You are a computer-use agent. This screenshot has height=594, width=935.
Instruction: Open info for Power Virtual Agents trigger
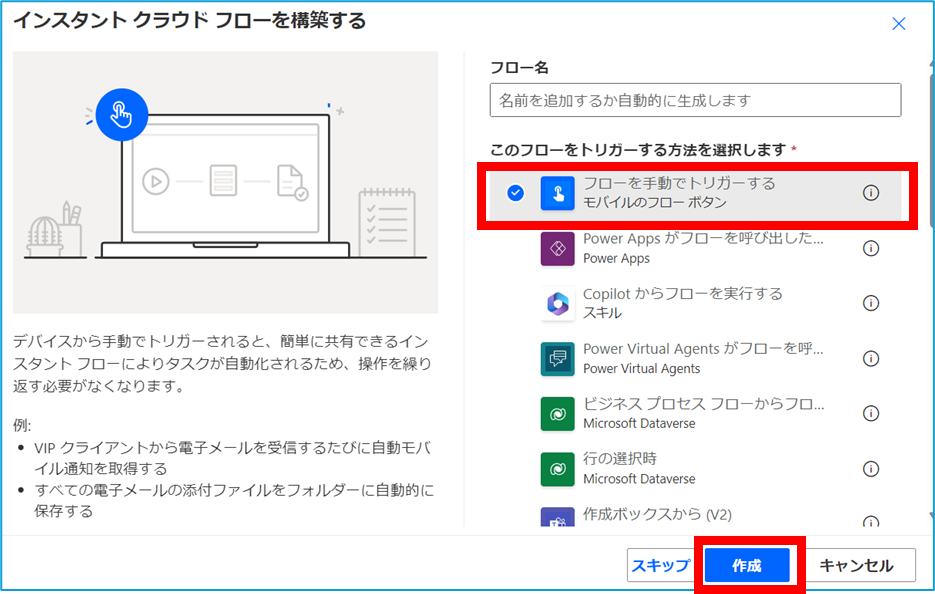[871, 358]
